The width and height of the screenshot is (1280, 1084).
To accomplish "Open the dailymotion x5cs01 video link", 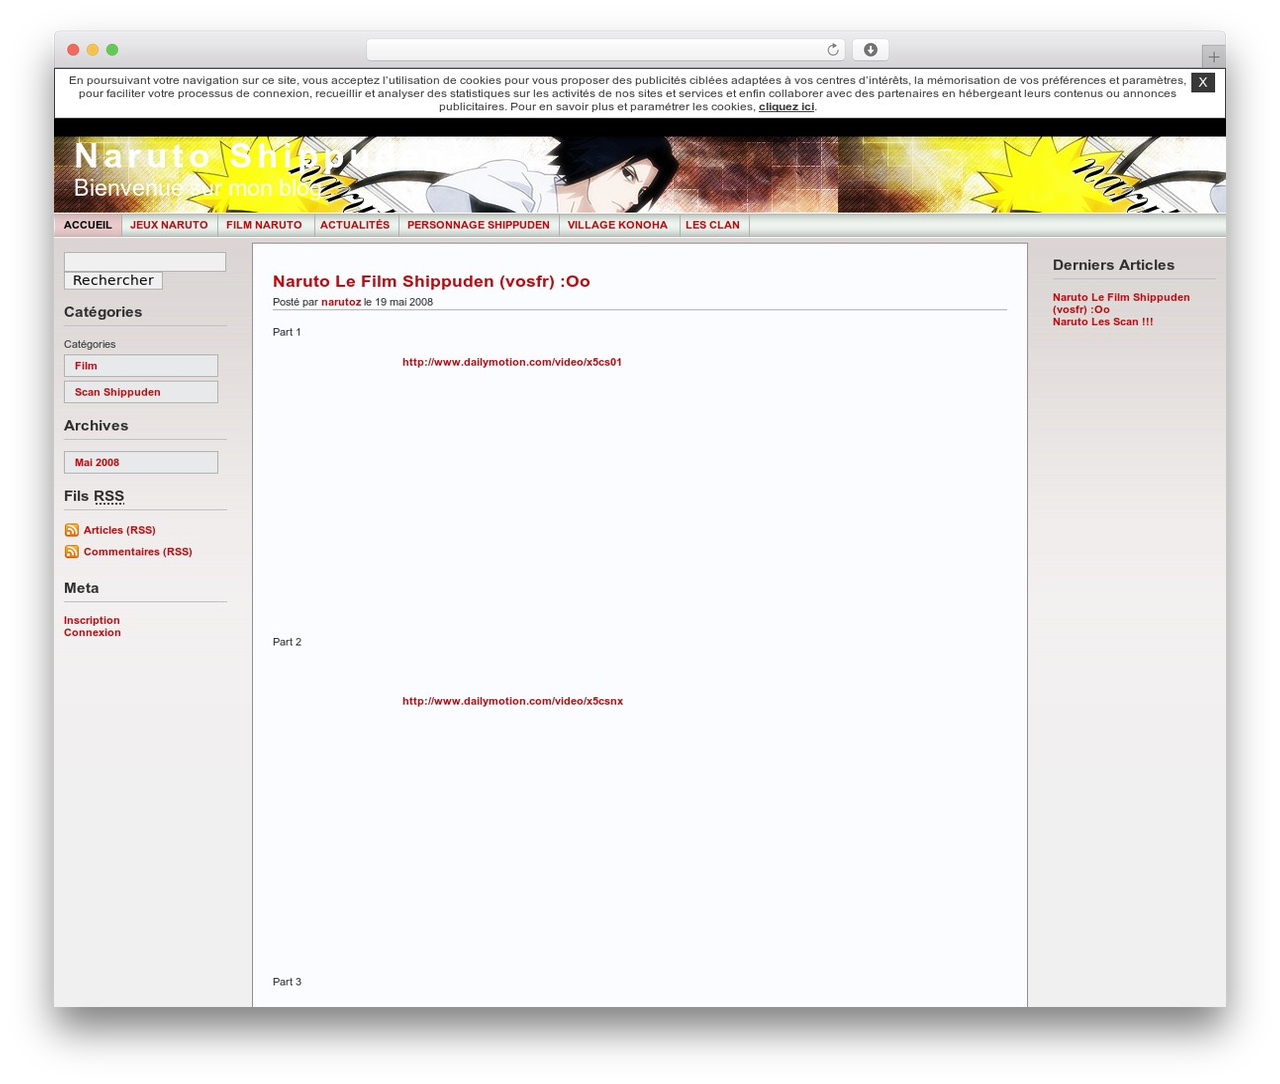I will point(512,362).
